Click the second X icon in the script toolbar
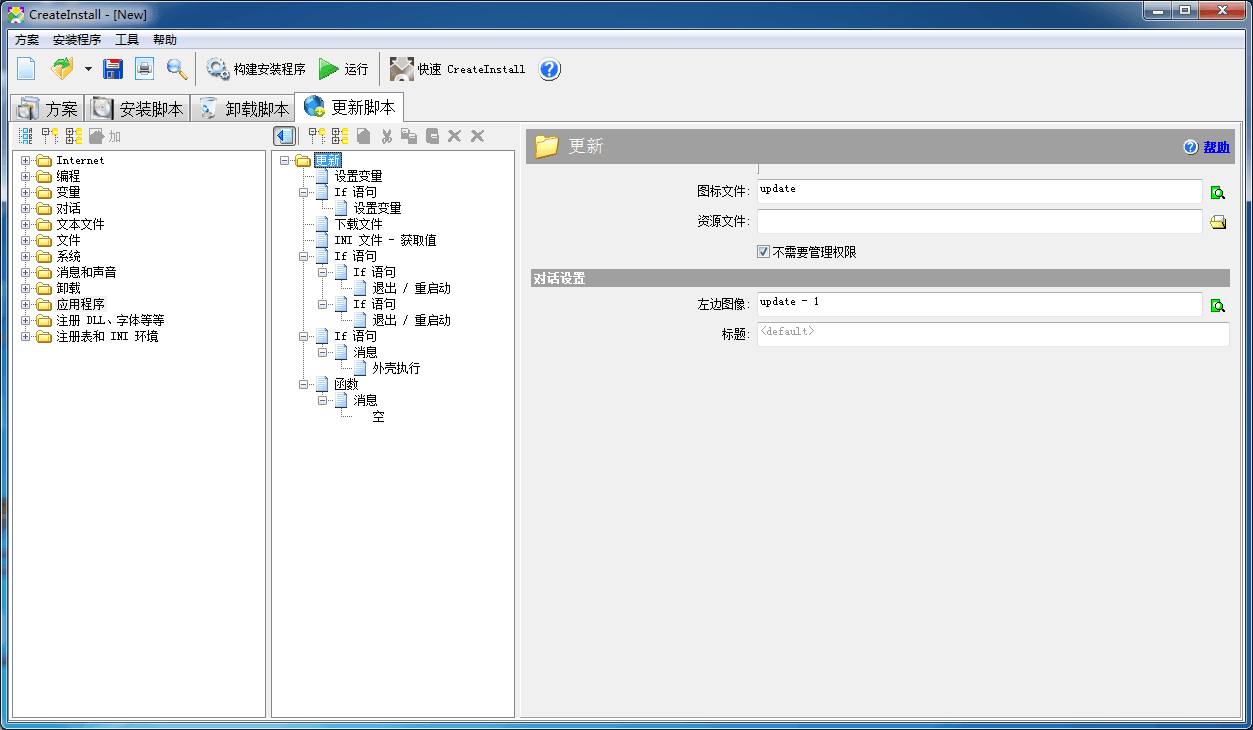Screen dimensions: 1253x730 (x=477, y=136)
